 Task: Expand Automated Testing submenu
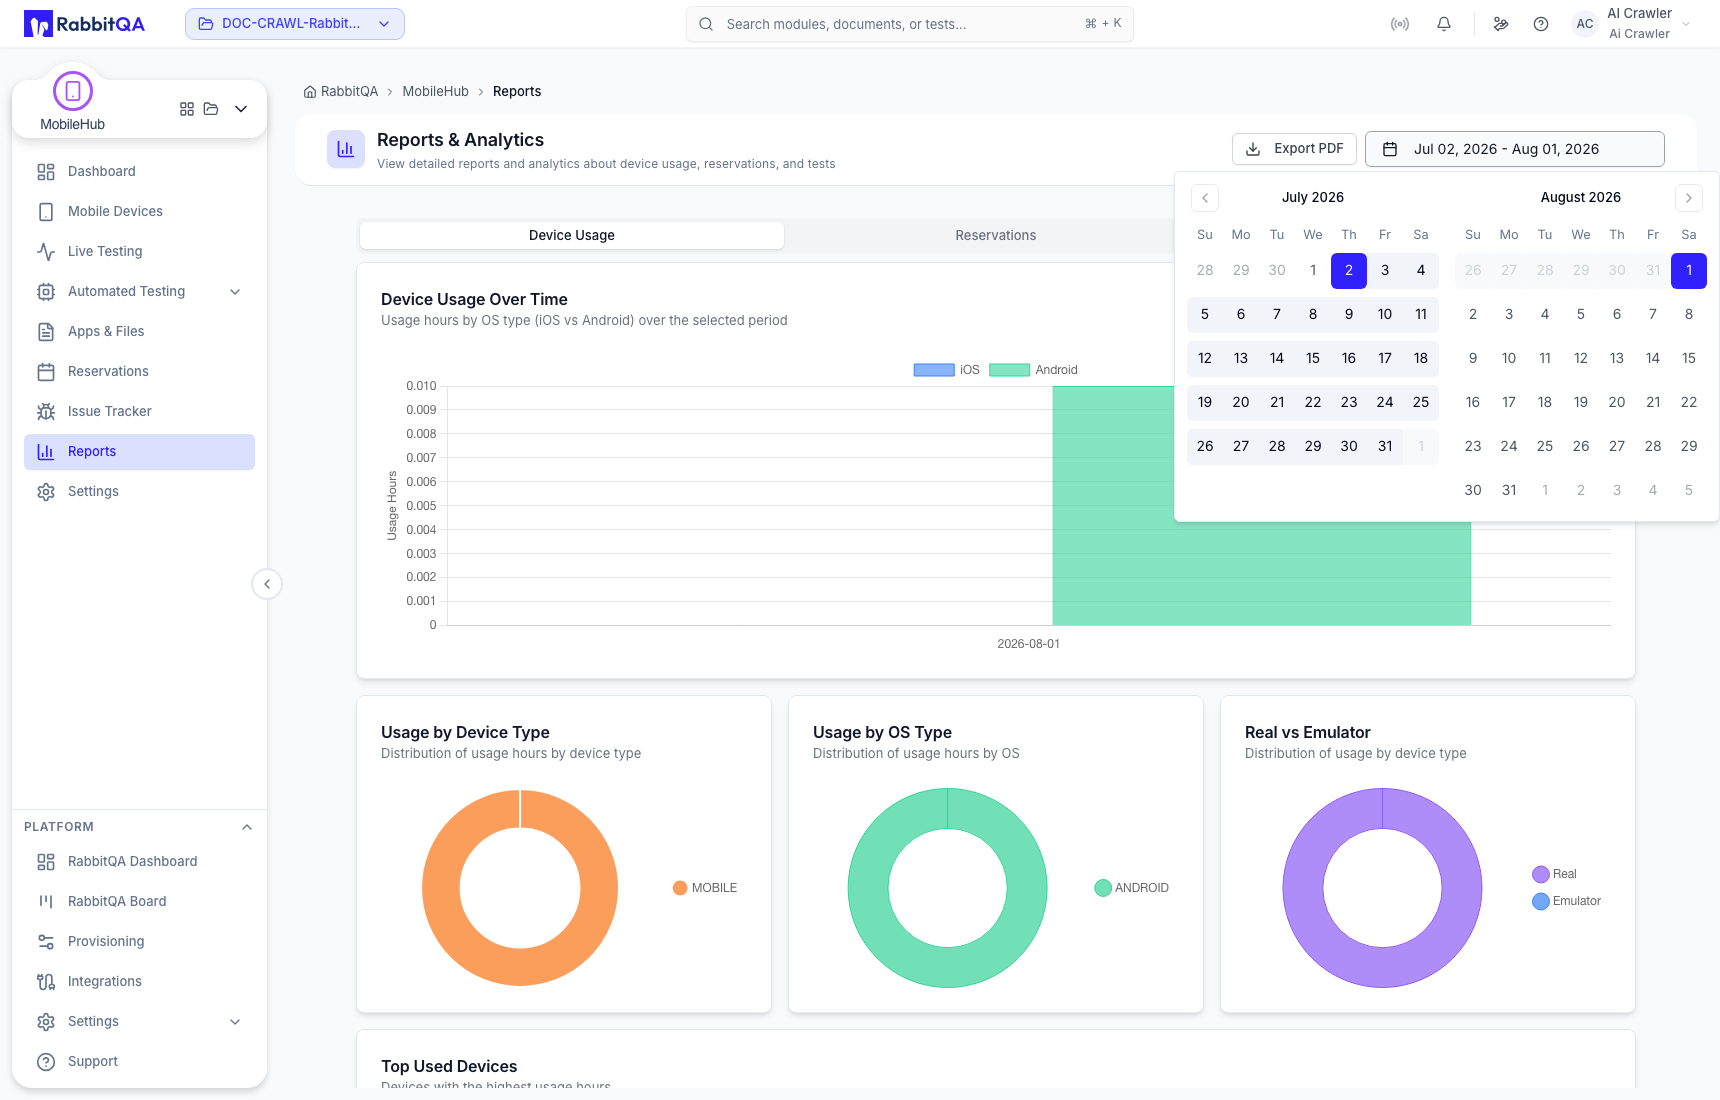click(235, 292)
